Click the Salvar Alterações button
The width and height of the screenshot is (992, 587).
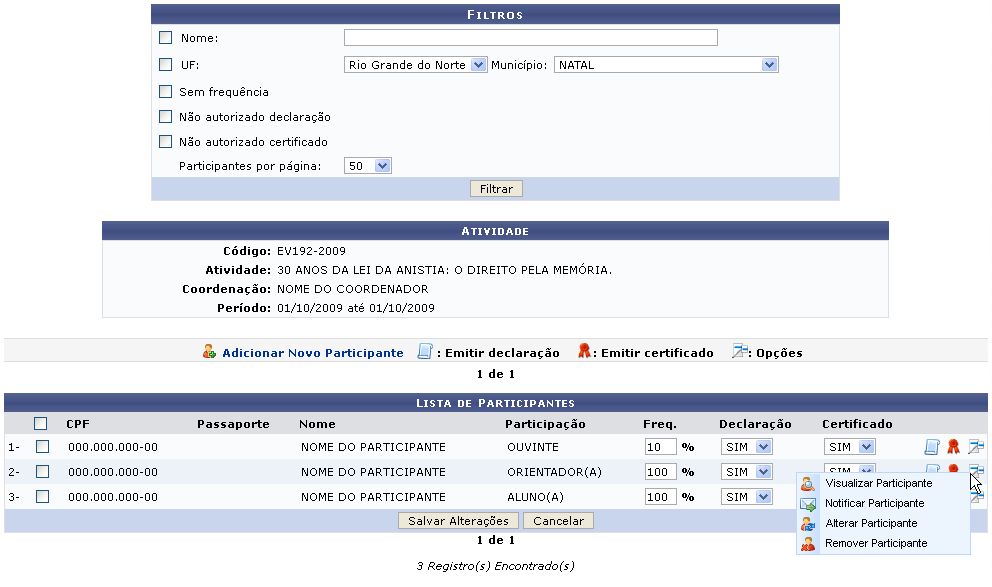[x=459, y=521]
